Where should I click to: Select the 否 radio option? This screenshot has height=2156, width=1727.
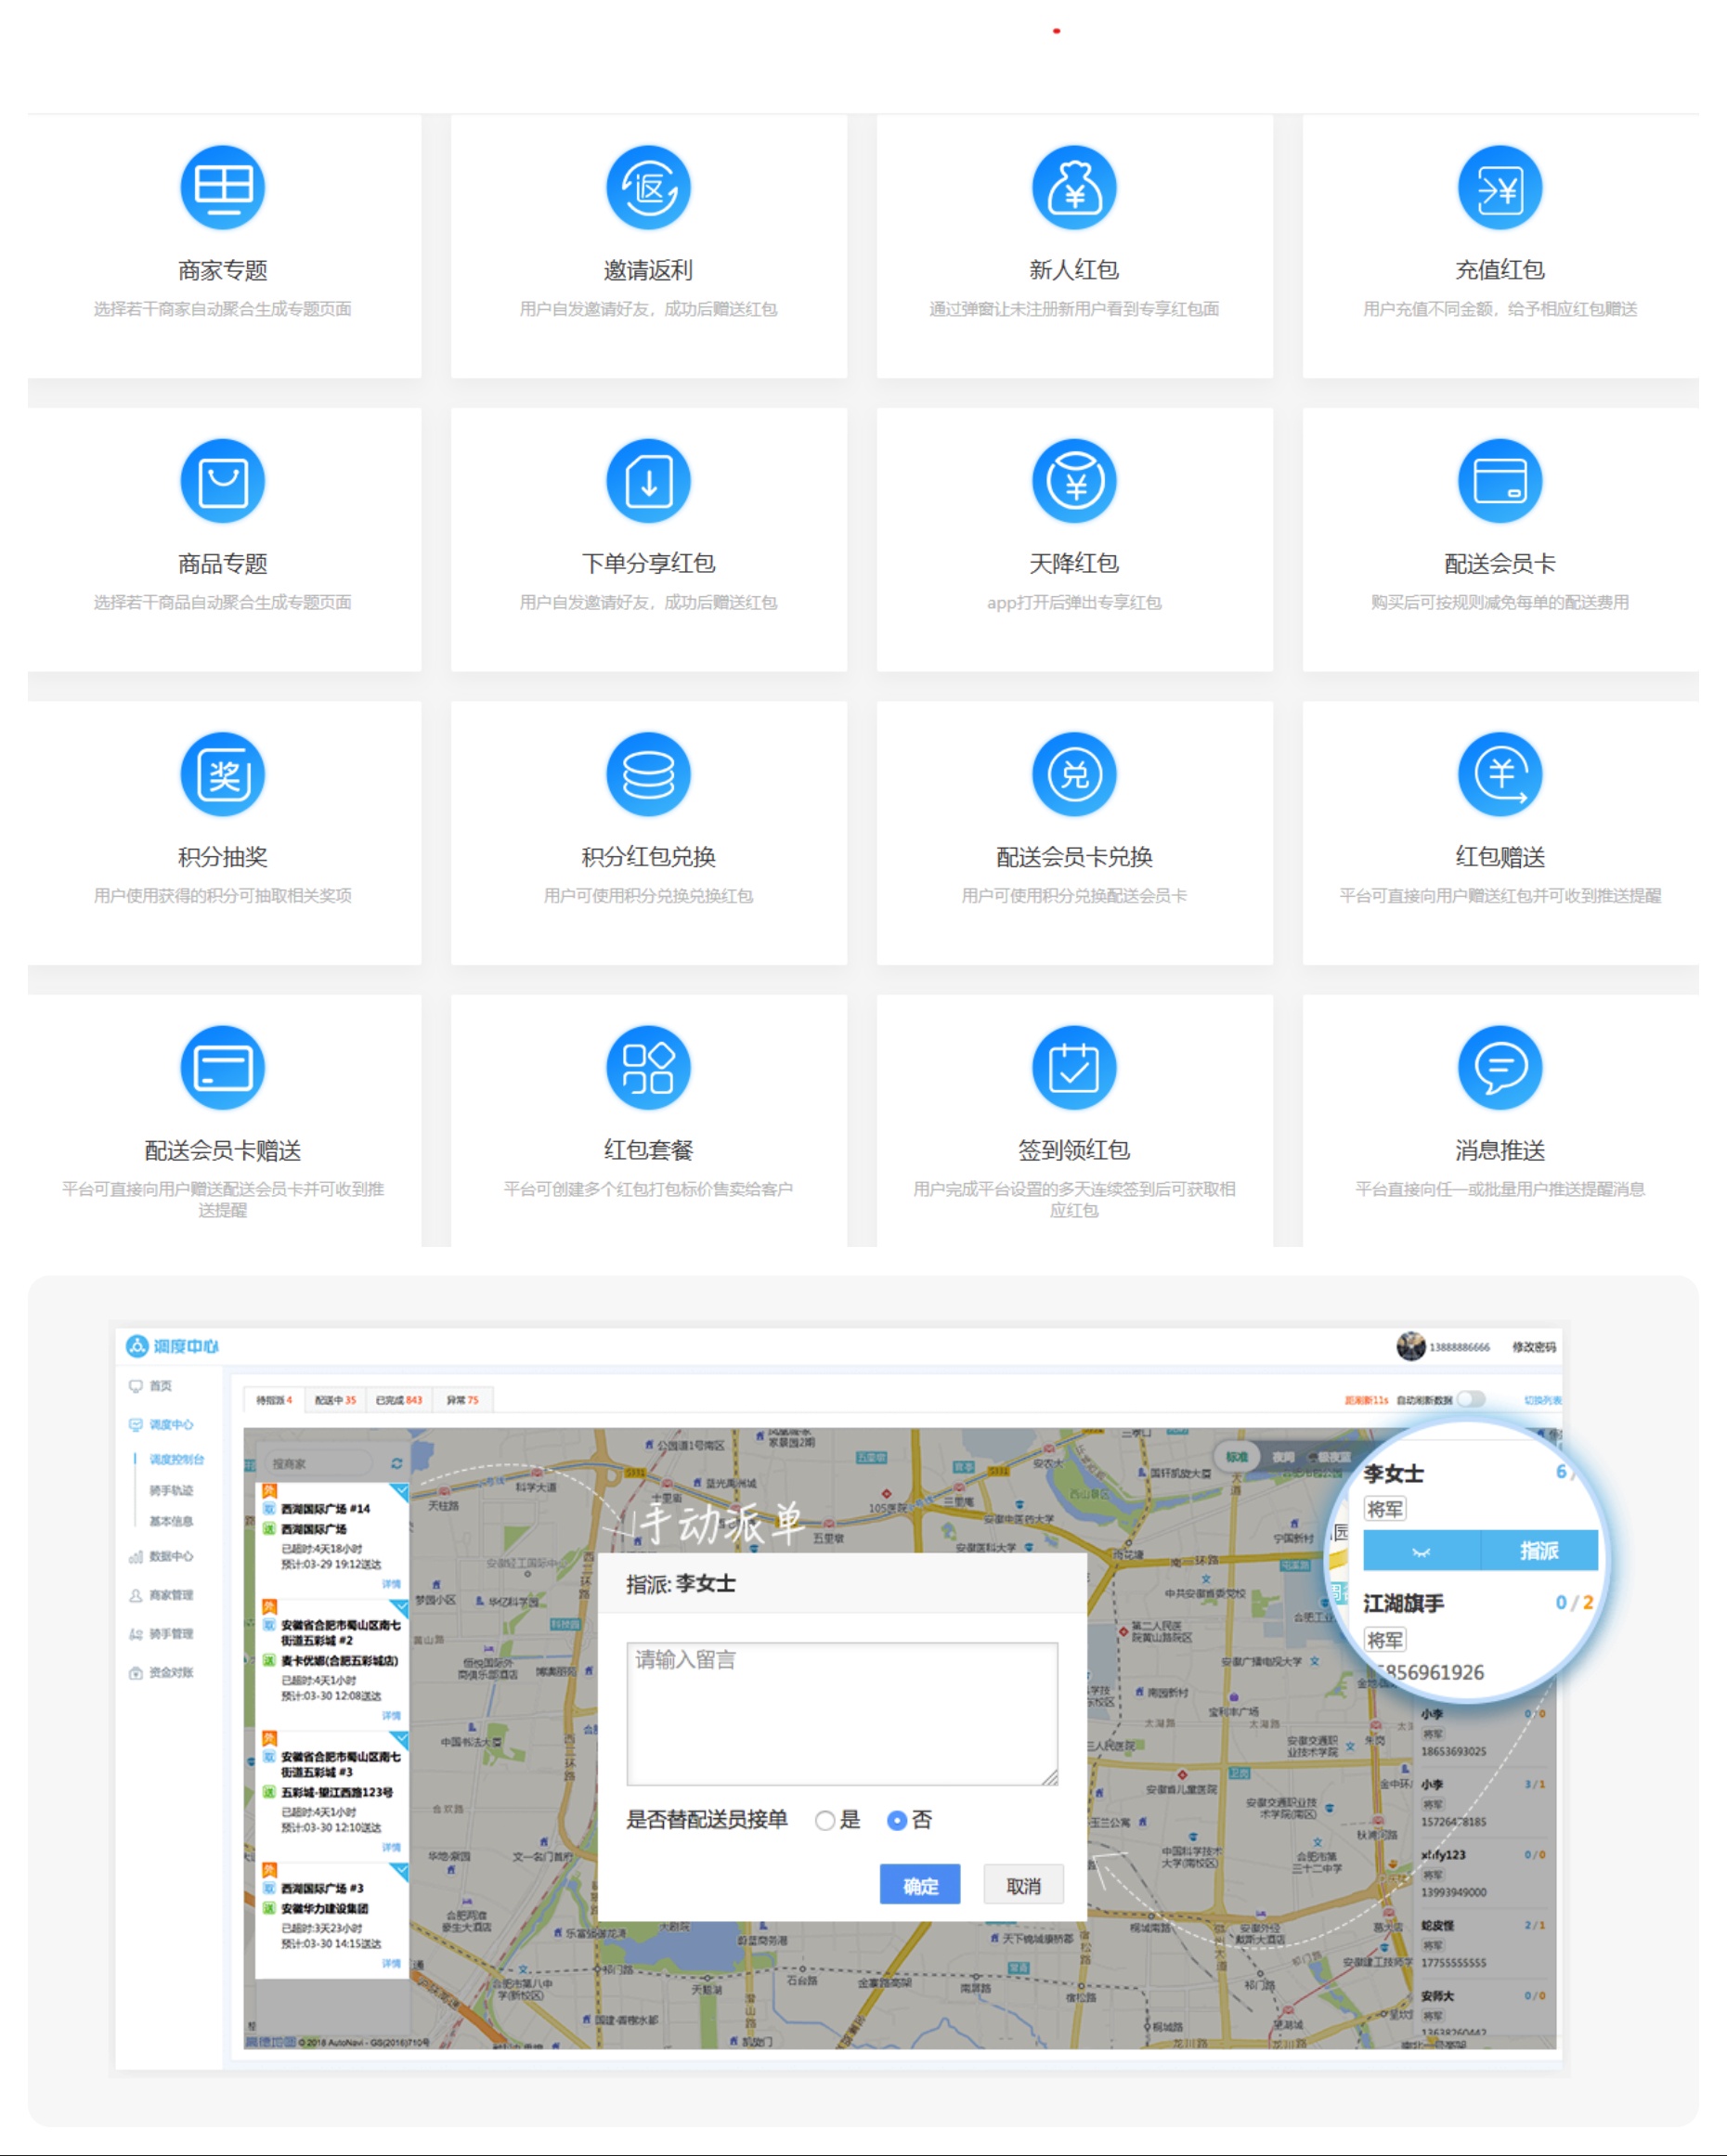(897, 1820)
